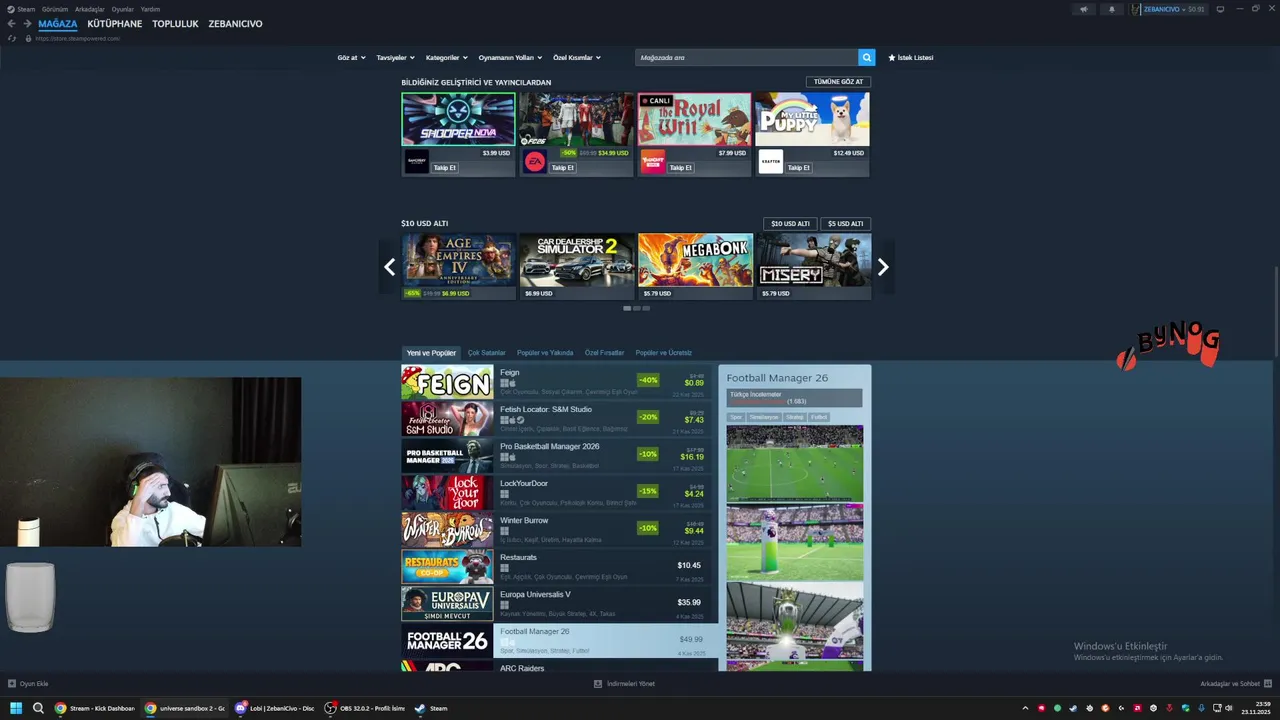Expand the Göz at dropdown

[x=351, y=58]
